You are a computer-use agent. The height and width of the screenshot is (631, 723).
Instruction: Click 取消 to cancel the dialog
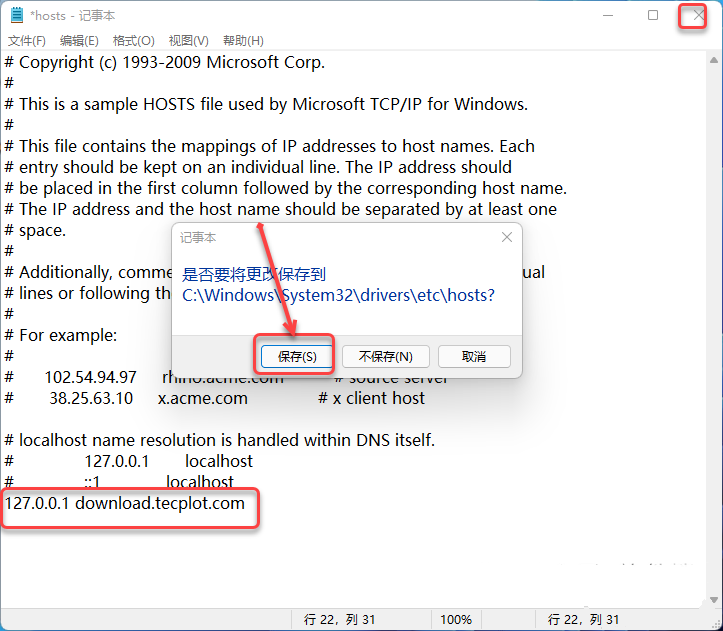[474, 357]
